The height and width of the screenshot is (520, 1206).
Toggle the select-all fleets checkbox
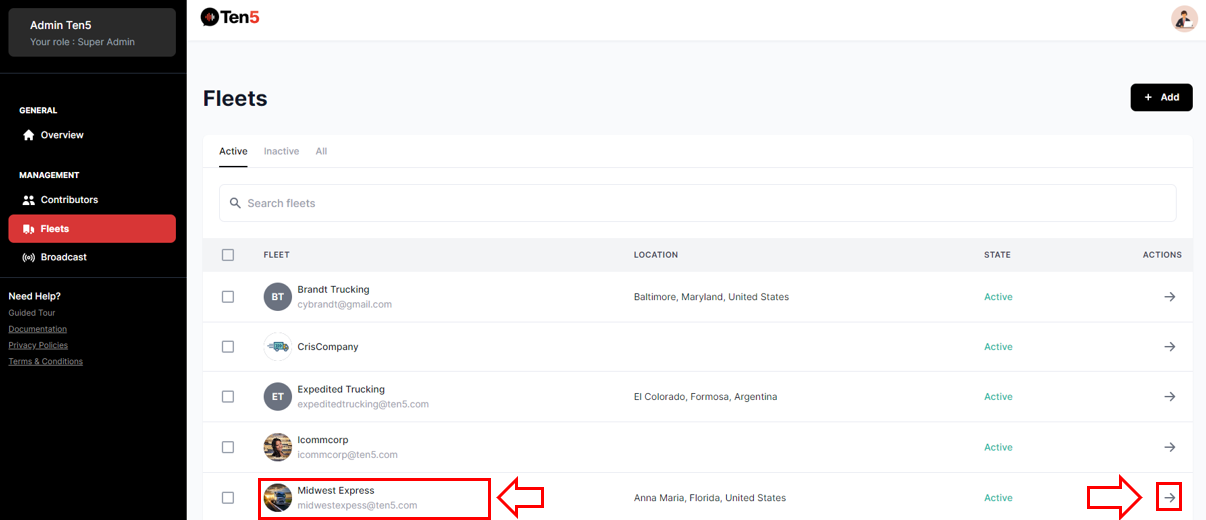click(228, 255)
